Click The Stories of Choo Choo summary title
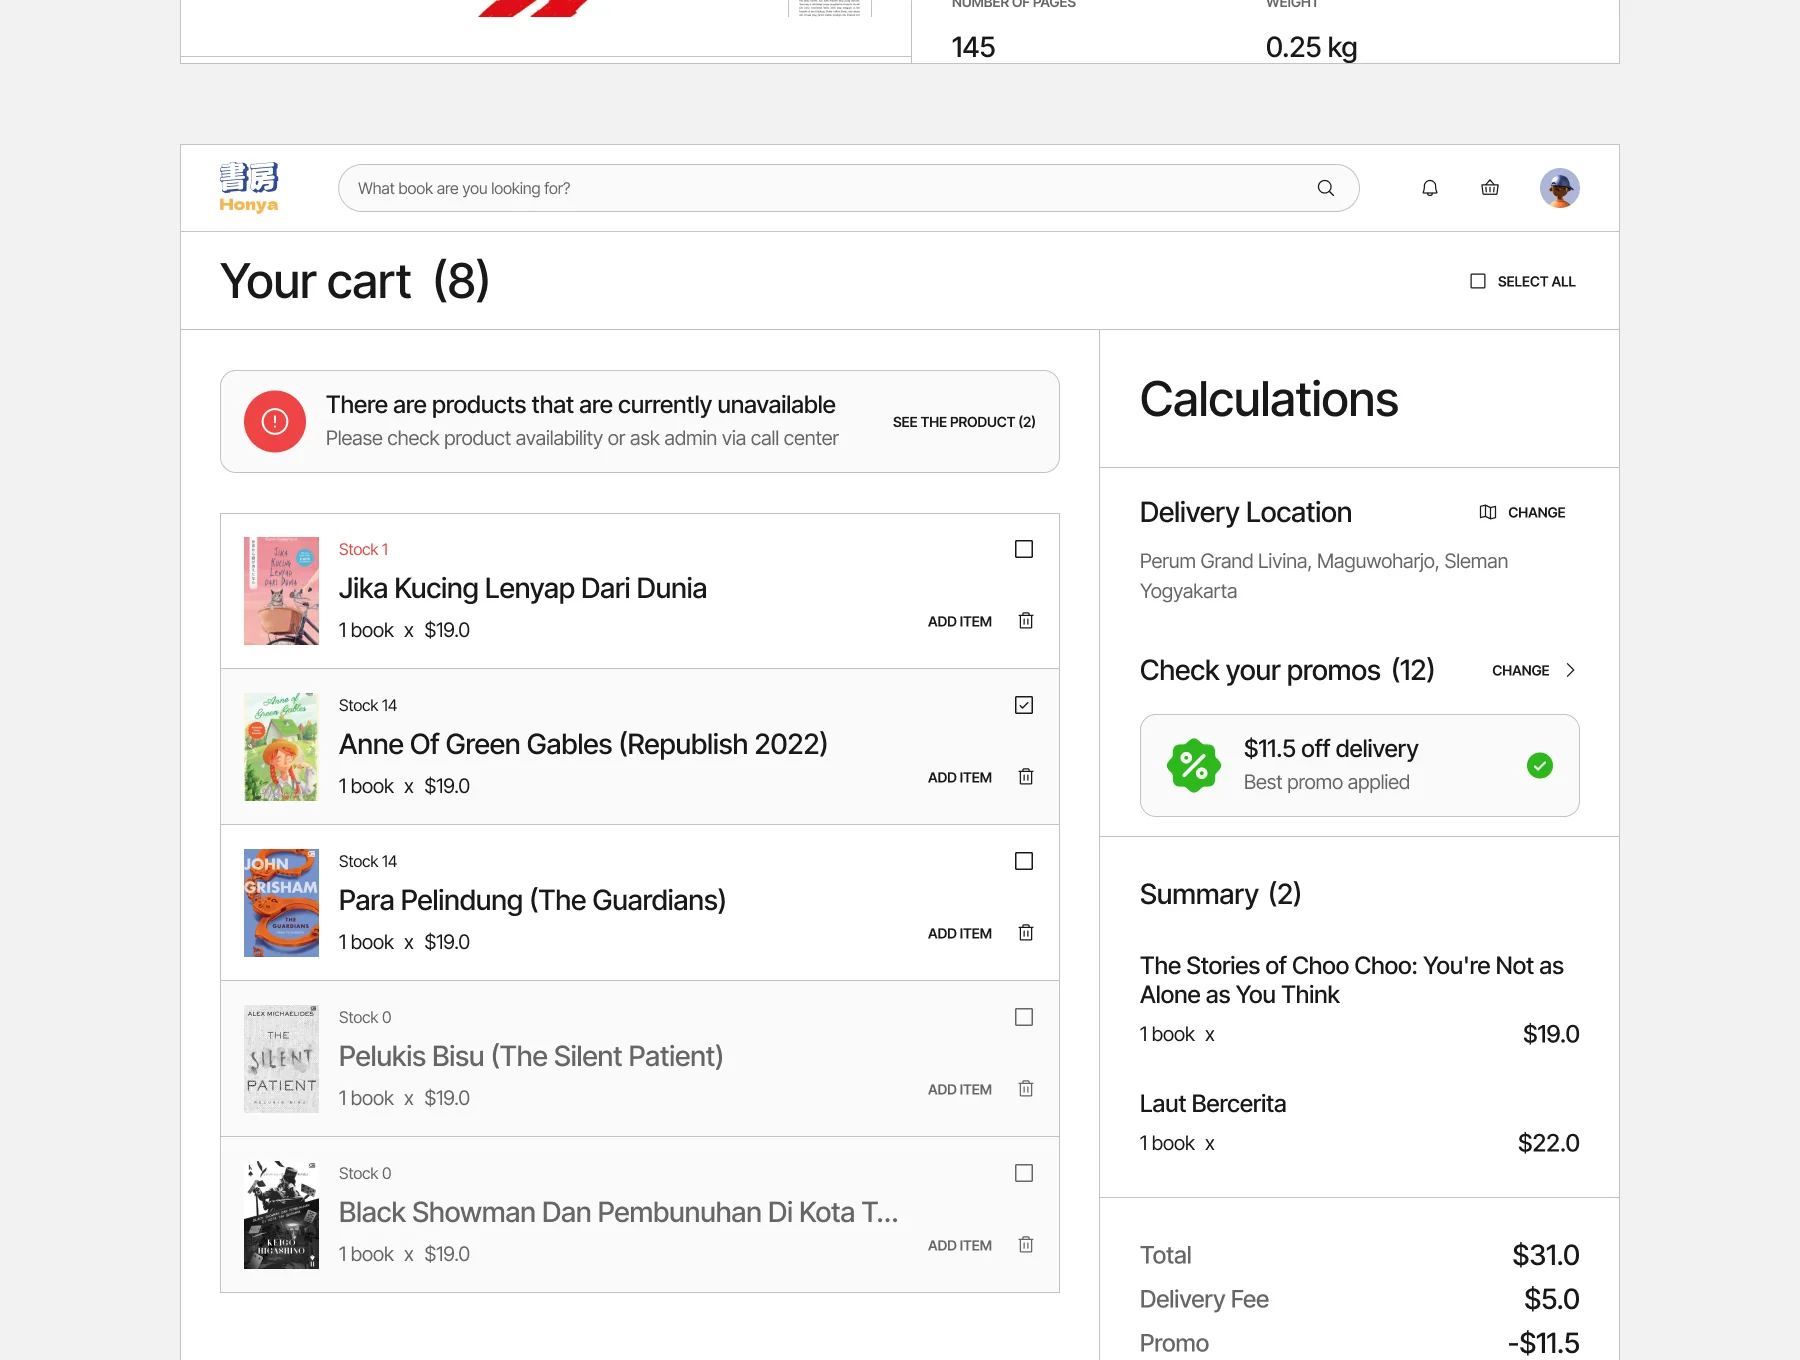This screenshot has width=1800, height=1360. pos(1352,980)
